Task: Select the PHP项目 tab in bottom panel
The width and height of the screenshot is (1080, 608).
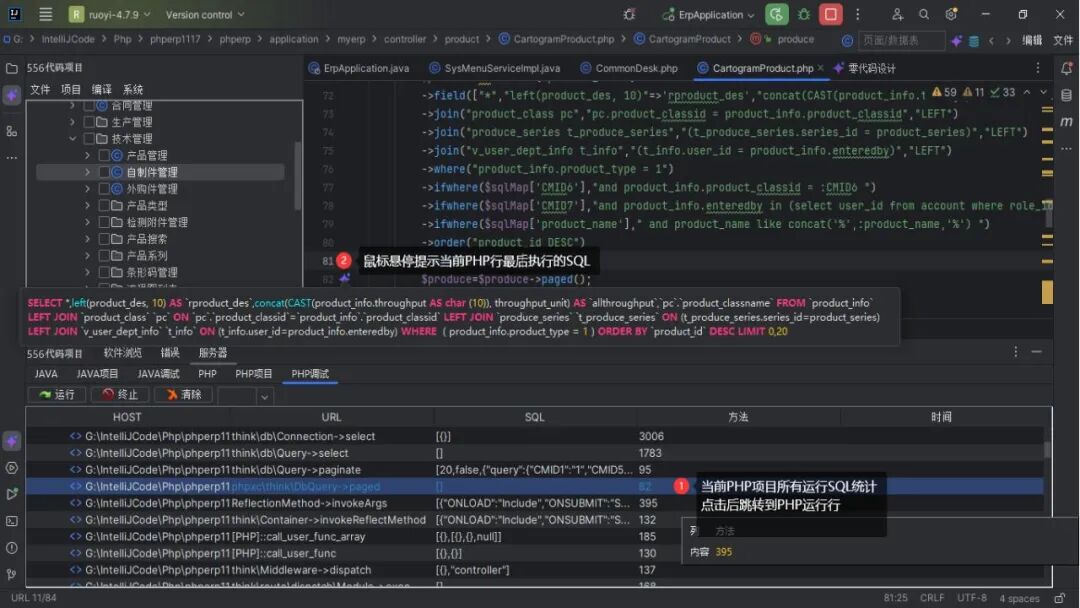Action: tap(254, 374)
